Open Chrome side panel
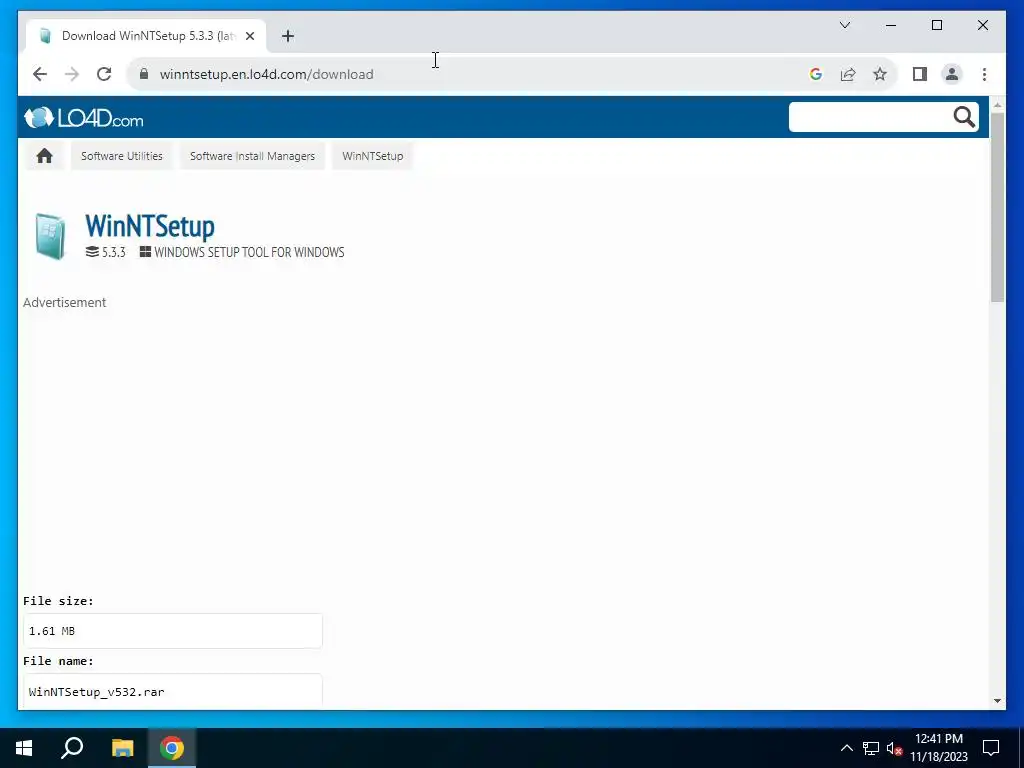This screenshot has width=1024, height=768. [x=920, y=74]
